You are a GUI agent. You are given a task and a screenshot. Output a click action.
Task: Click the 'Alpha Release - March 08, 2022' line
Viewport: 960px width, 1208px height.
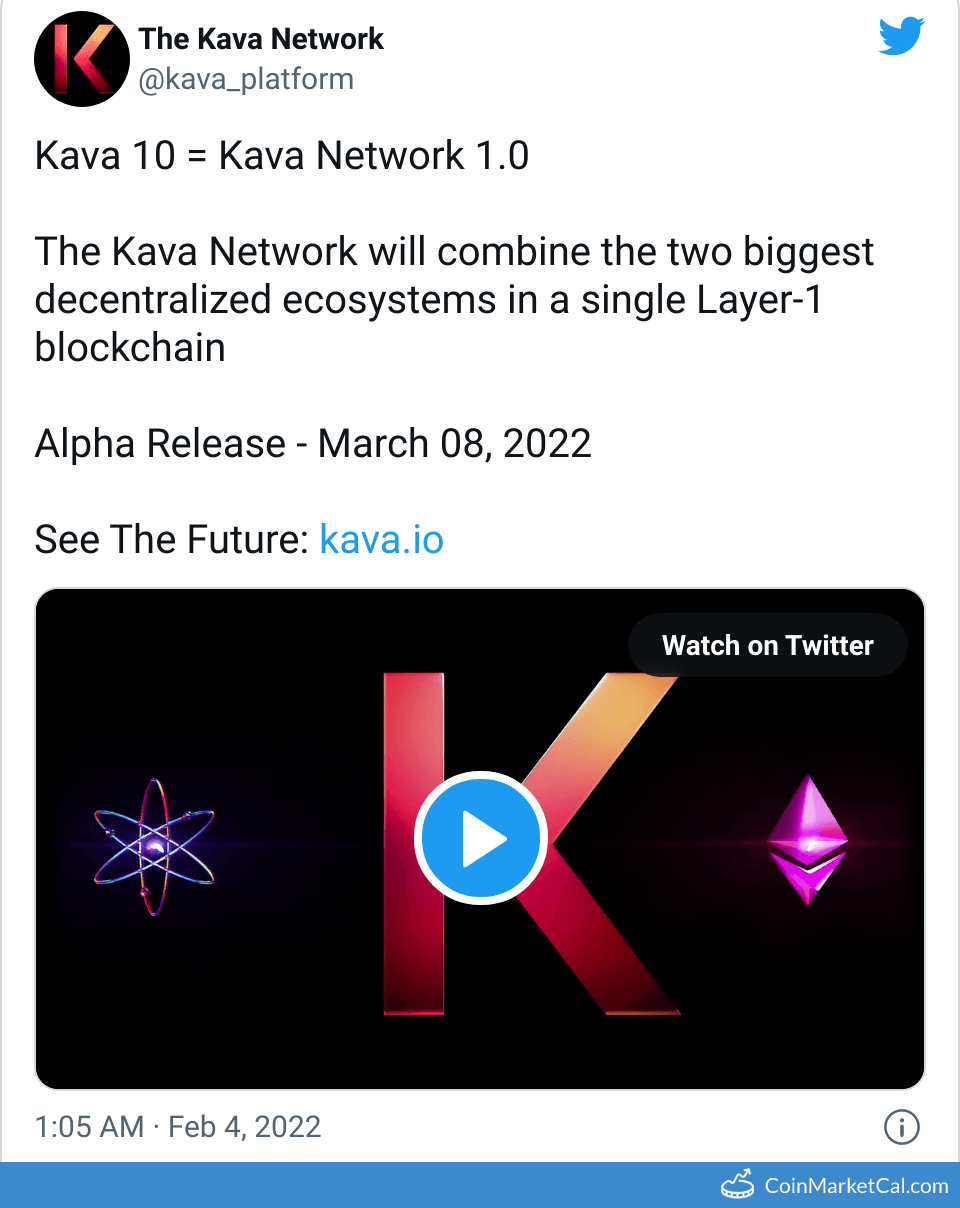[313, 443]
